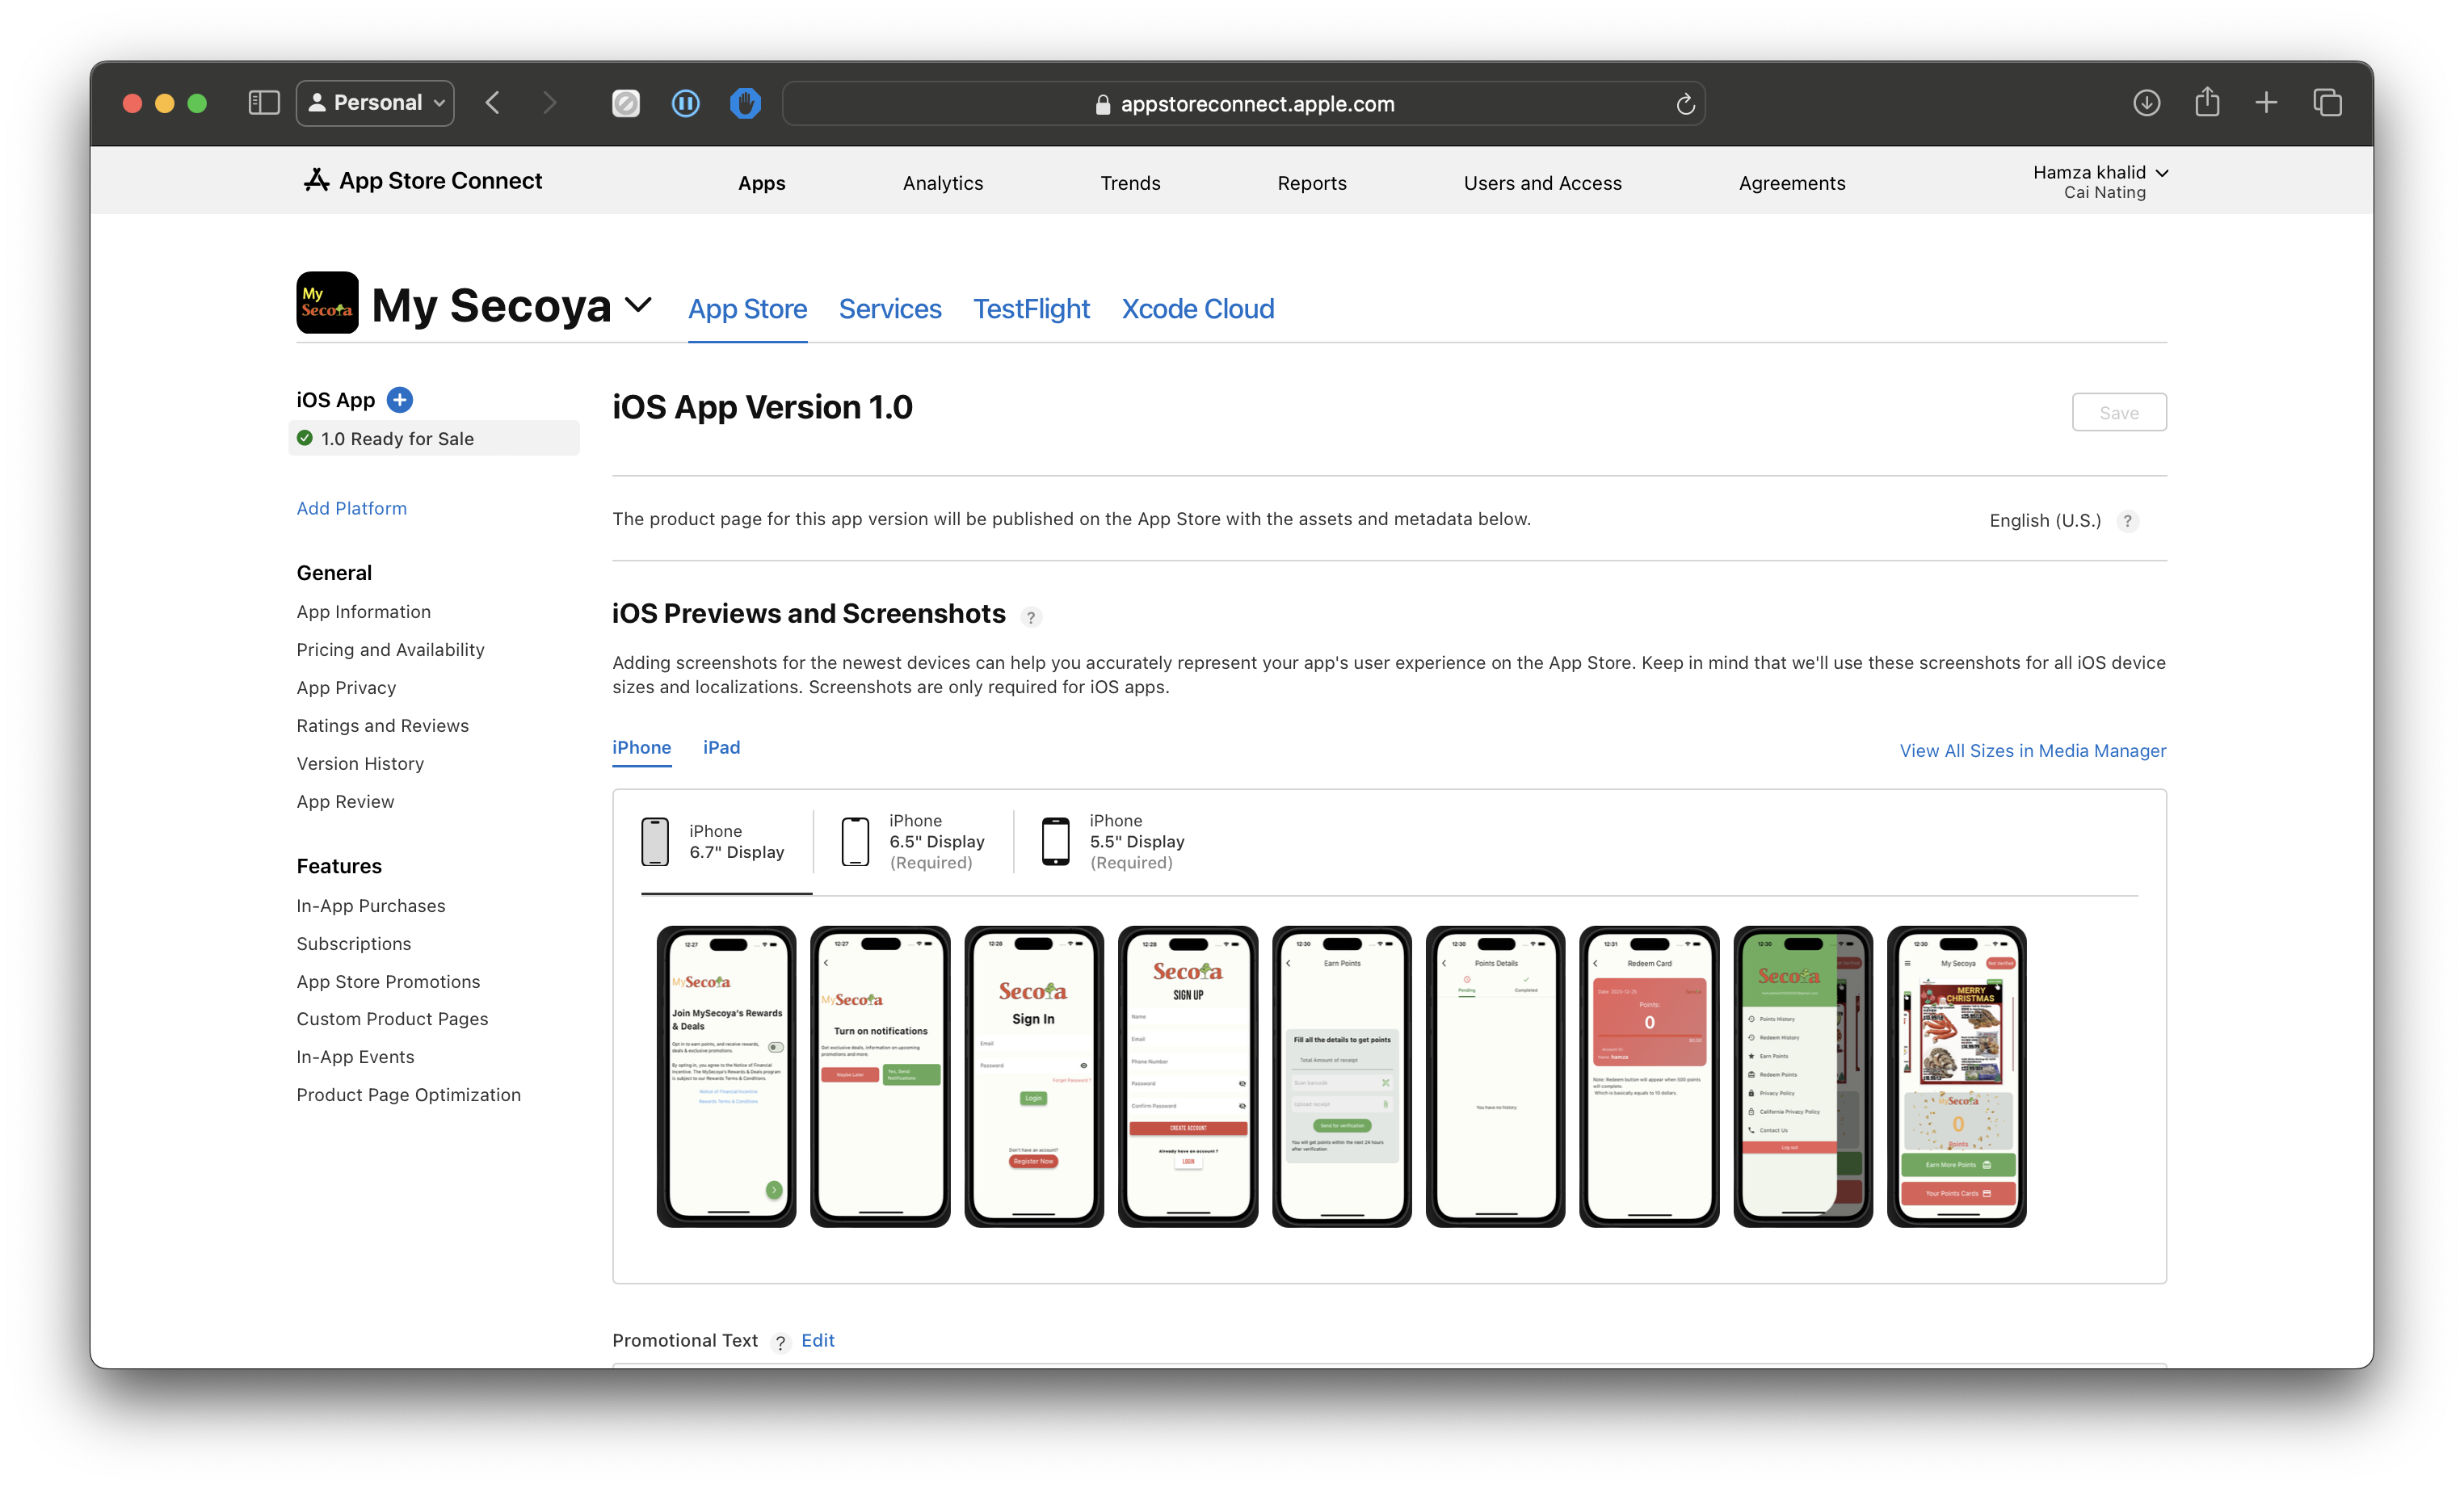Switch to the Xcode Cloud tab

pyautogui.click(x=1197, y=309)
